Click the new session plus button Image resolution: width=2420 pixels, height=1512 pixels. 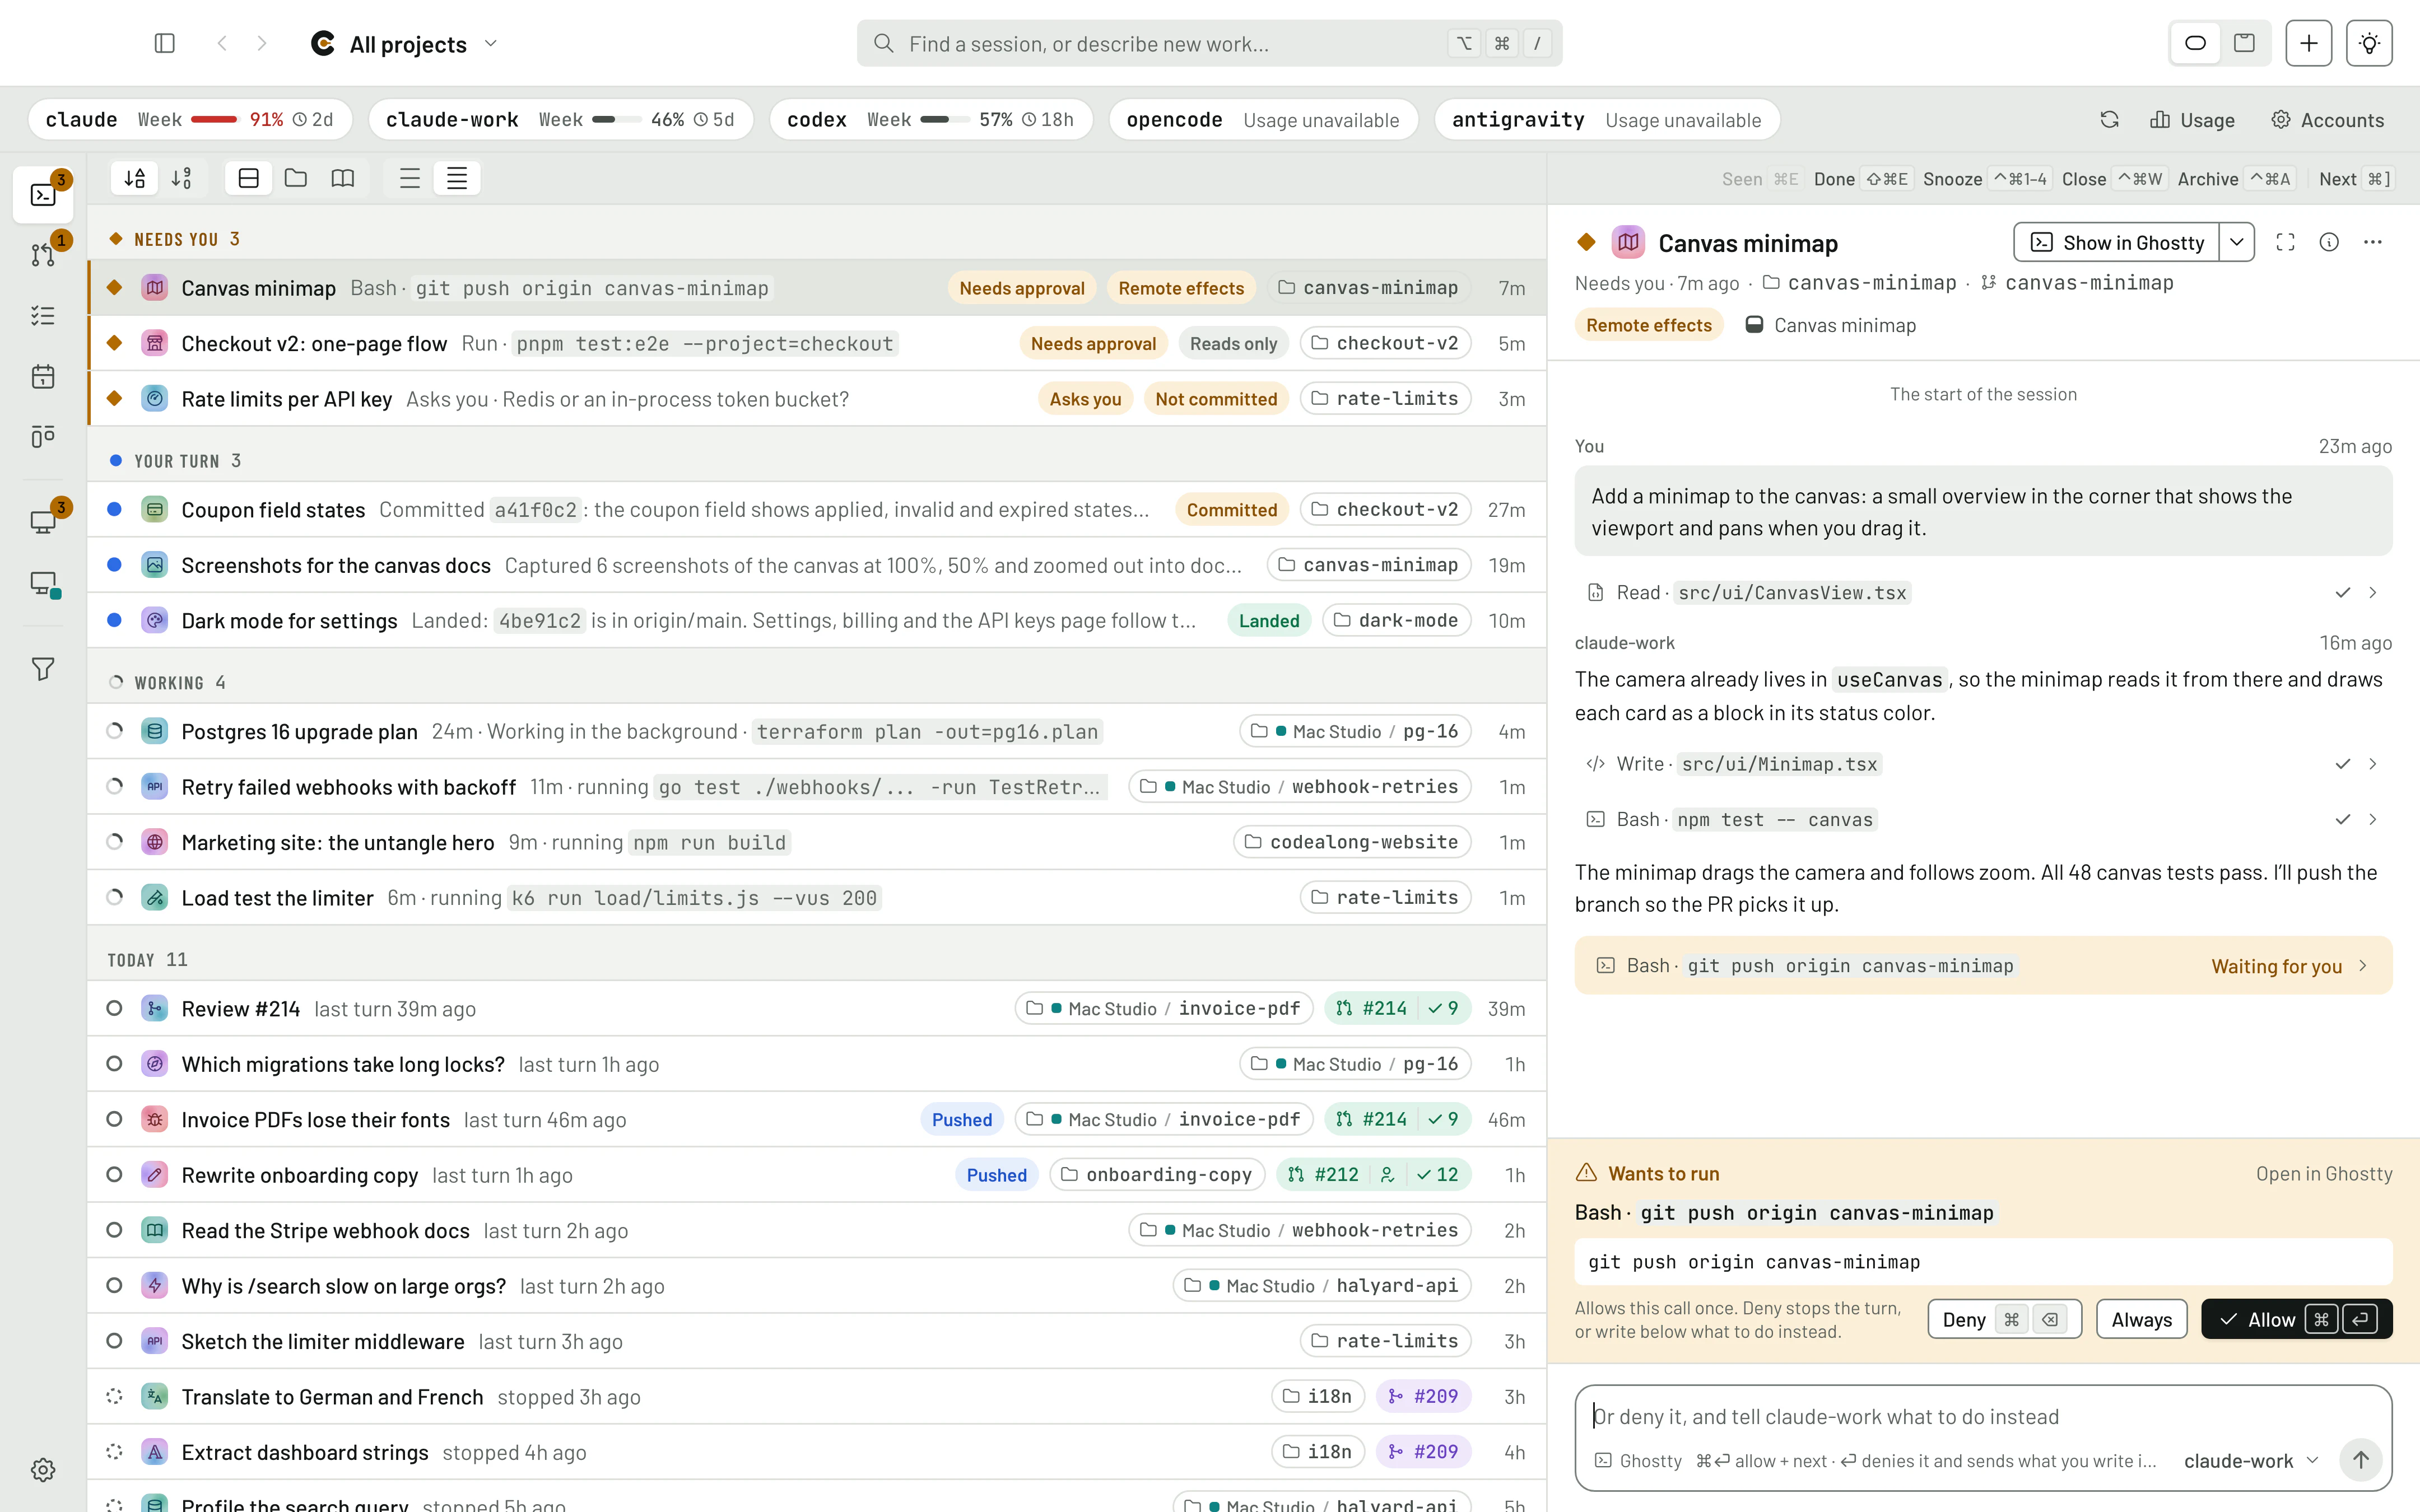click(2308, 43)
